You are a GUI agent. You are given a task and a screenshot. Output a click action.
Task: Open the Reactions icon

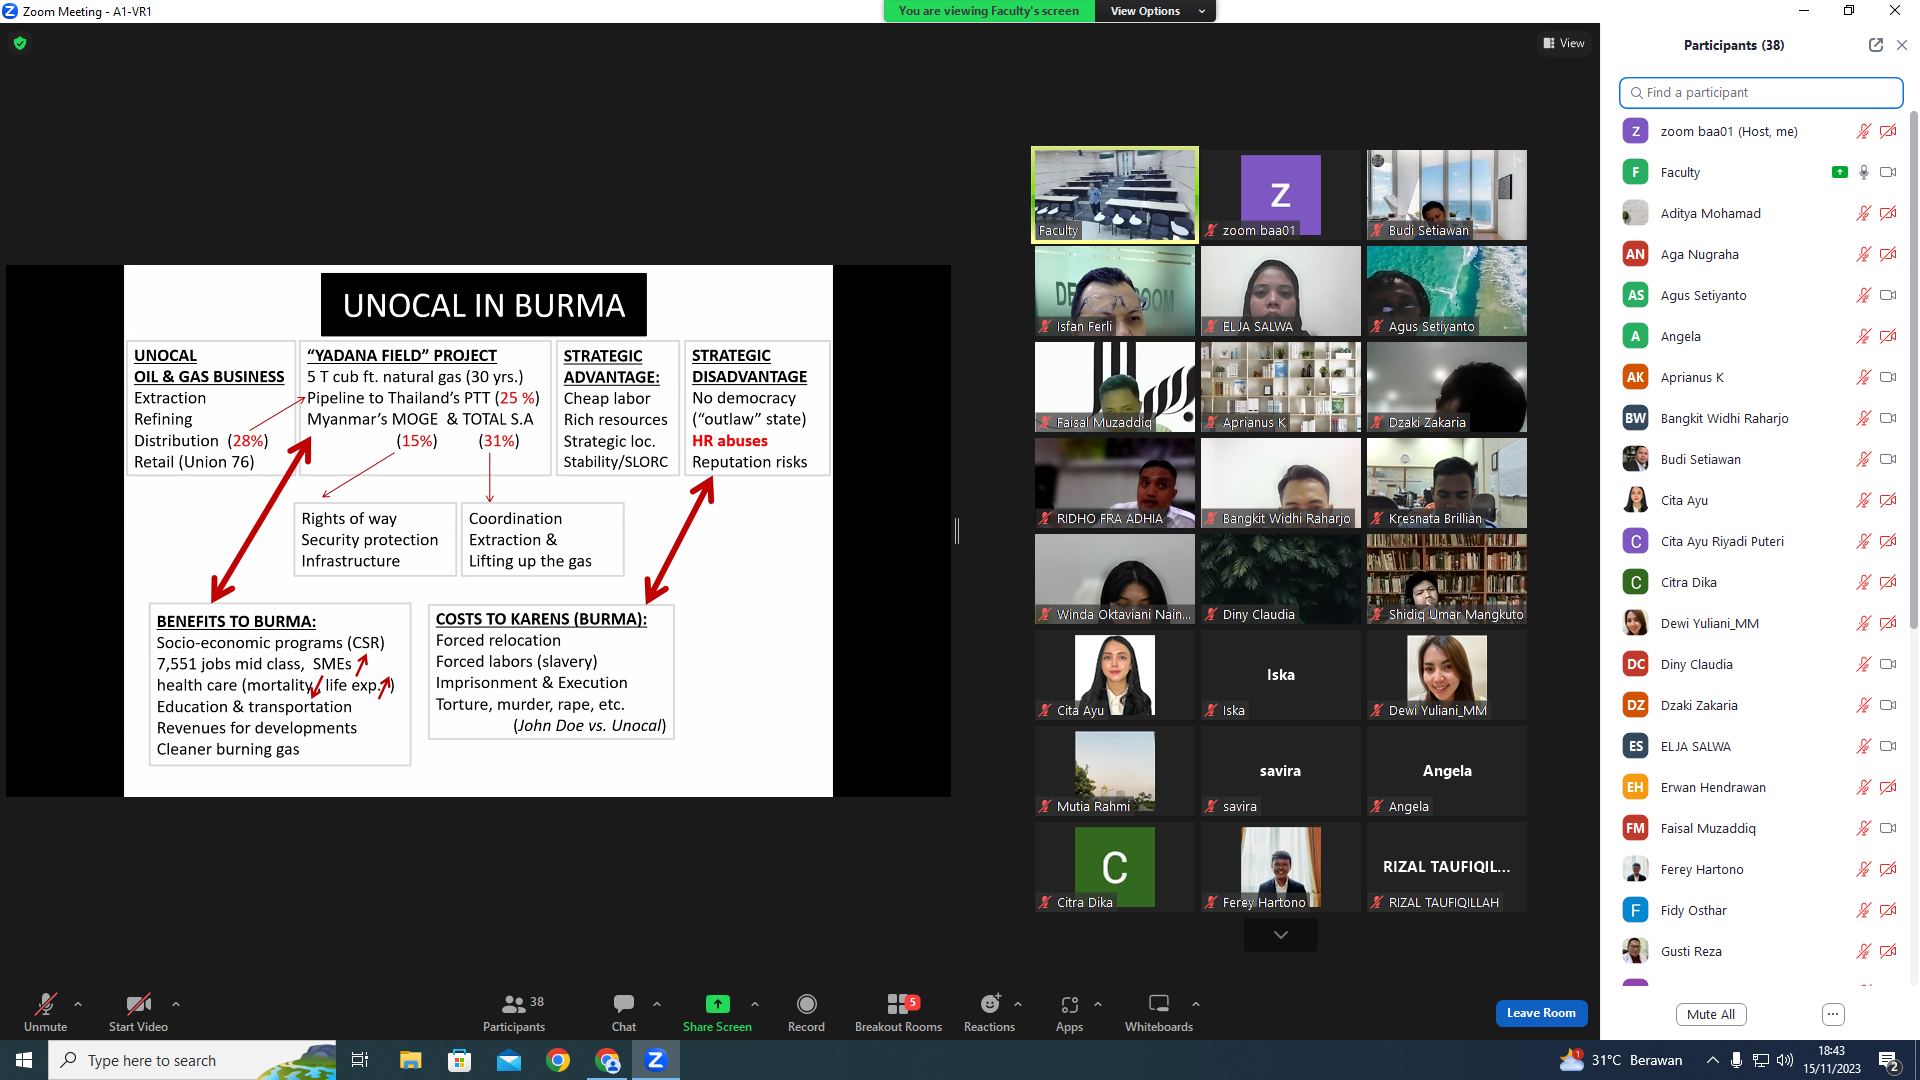989,1004
